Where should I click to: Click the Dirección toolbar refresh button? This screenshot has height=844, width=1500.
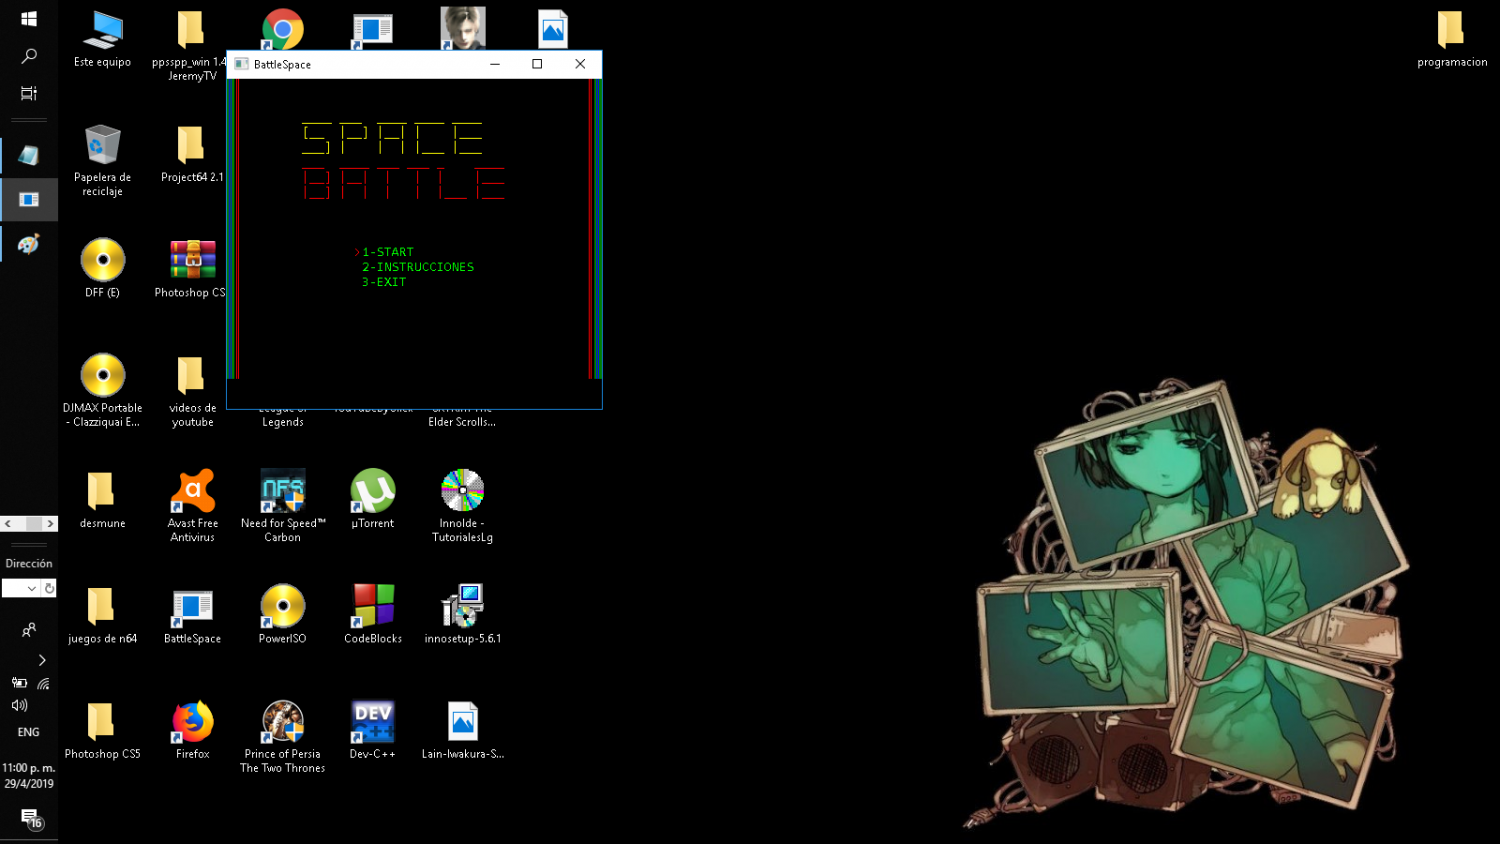49,588
